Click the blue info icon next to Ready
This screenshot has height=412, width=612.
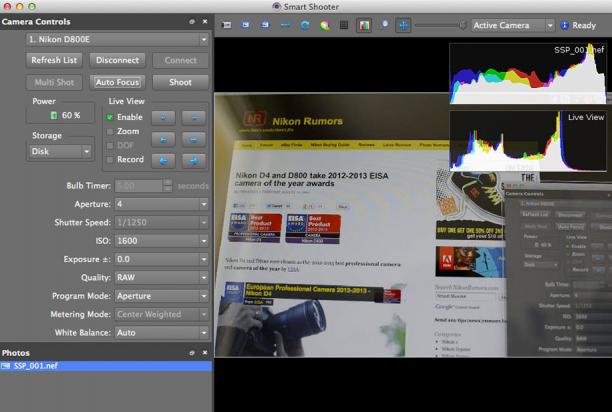[x=564, y=26]
